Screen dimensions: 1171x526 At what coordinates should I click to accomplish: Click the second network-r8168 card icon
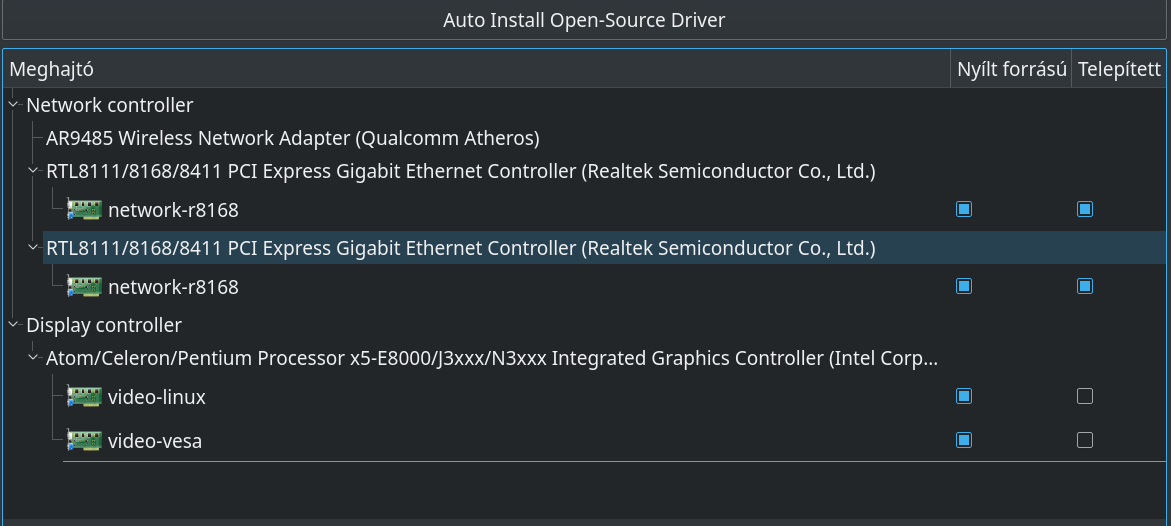pos(84,286)
